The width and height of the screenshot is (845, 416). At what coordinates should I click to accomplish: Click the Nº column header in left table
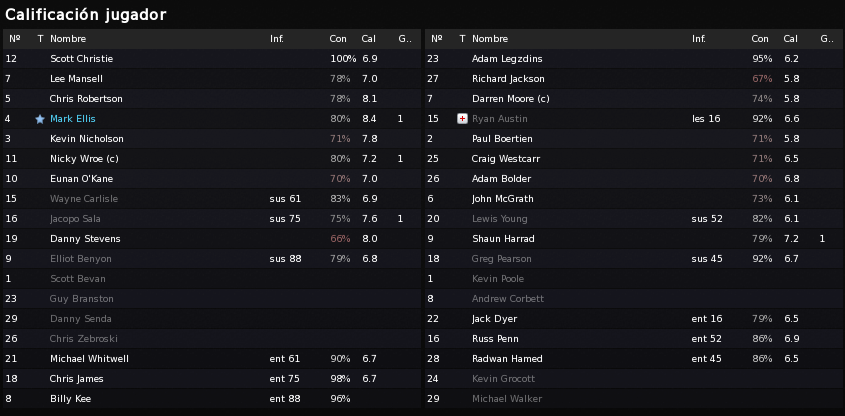click(15, 39)
